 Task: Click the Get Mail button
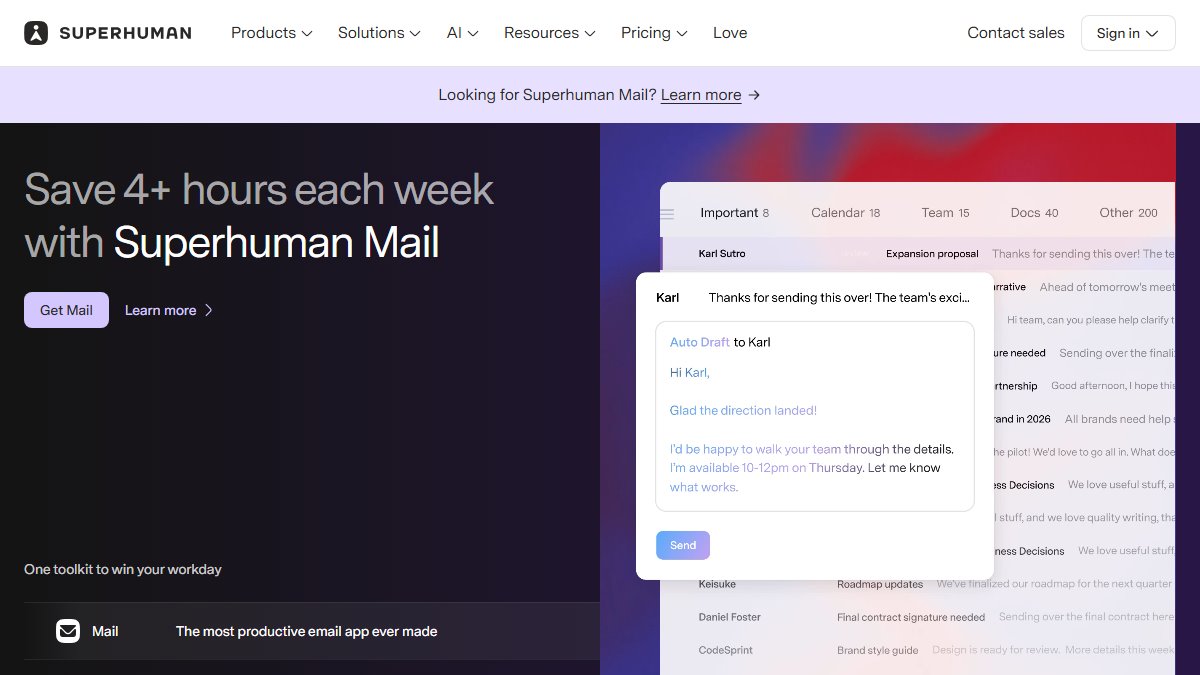point(66,310)
